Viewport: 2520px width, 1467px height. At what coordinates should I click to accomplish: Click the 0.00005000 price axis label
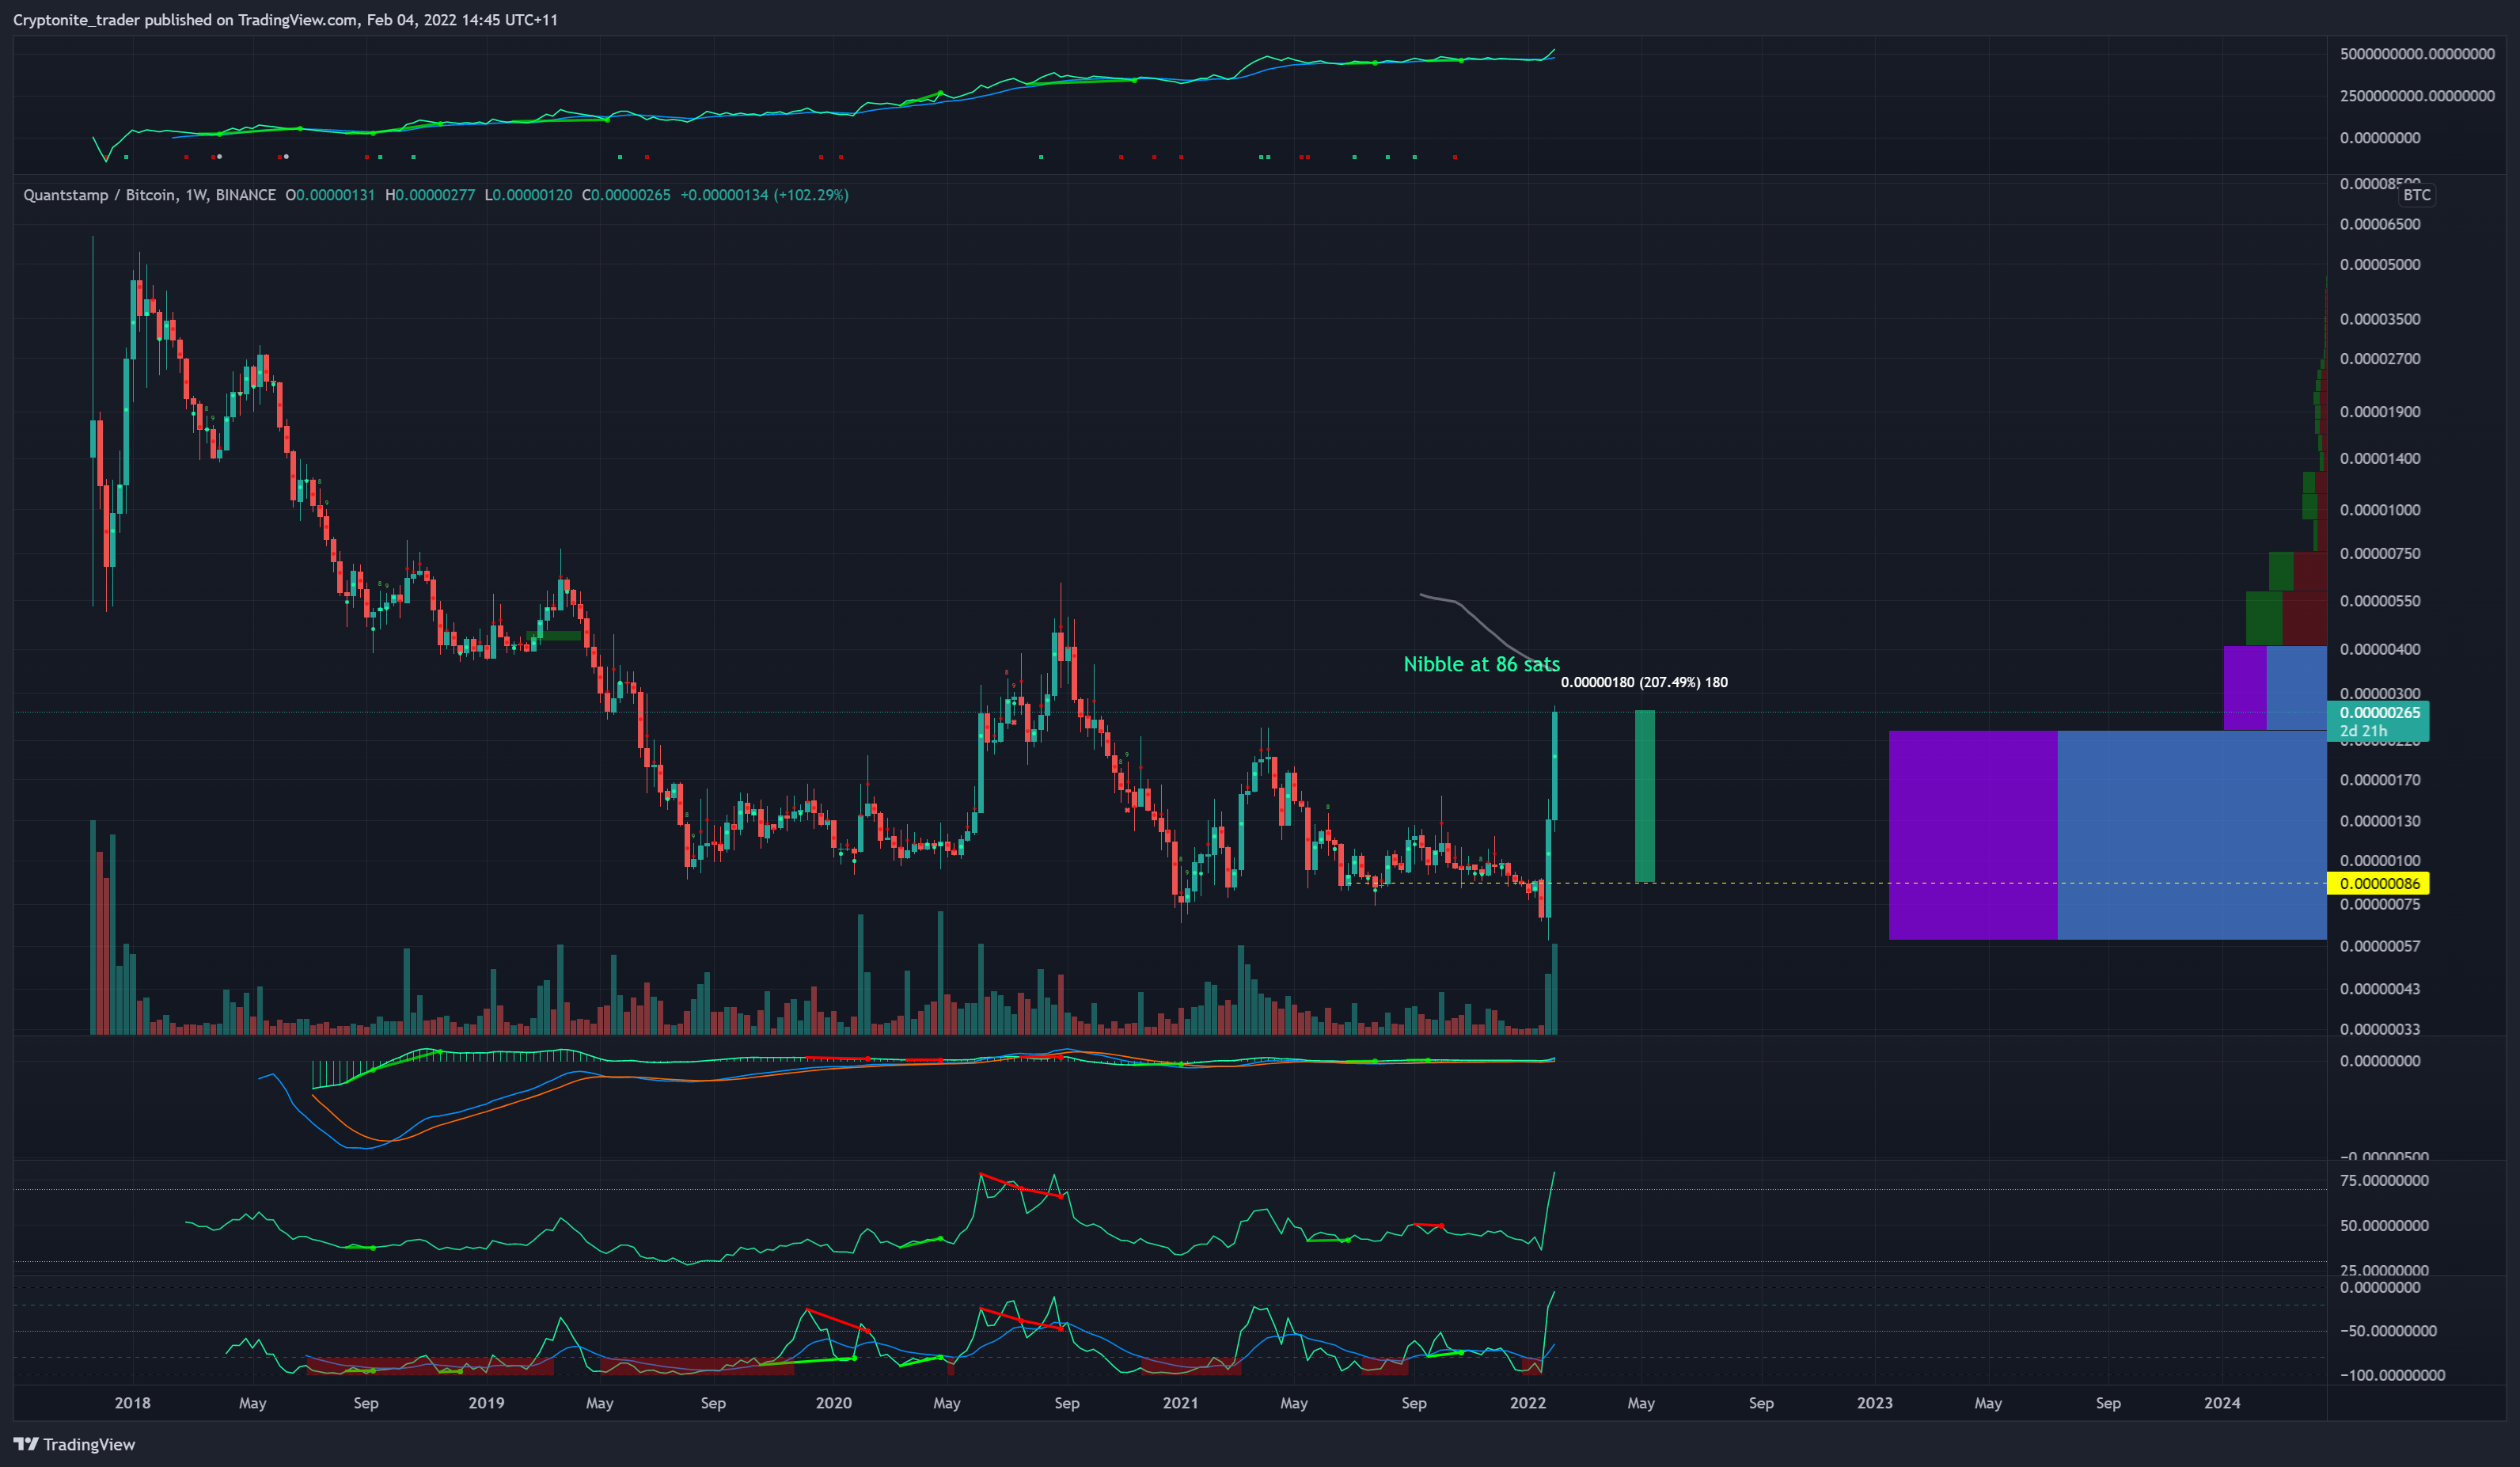(x=2380, y=265)
